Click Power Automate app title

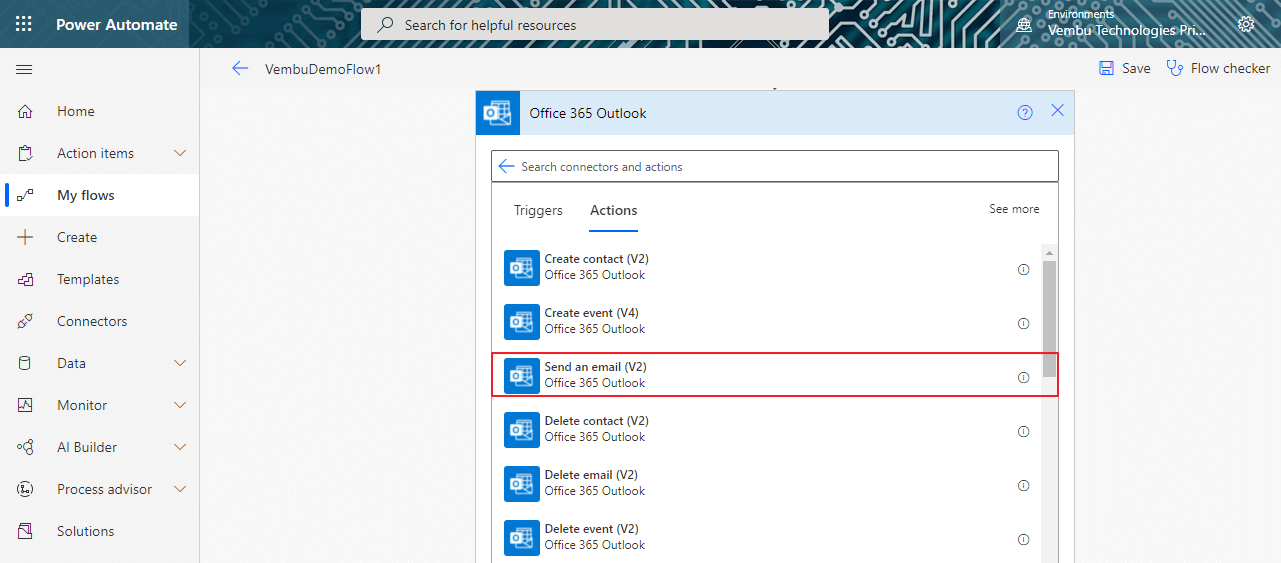[x=117, y=24]
